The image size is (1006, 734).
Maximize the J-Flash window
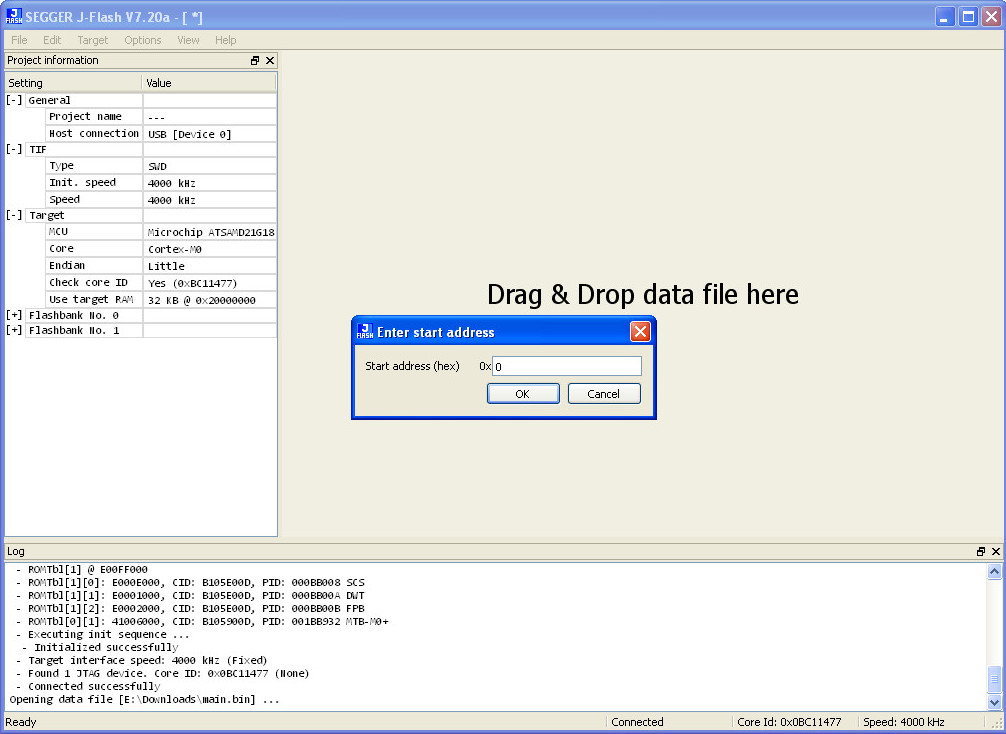pos(968,17)
